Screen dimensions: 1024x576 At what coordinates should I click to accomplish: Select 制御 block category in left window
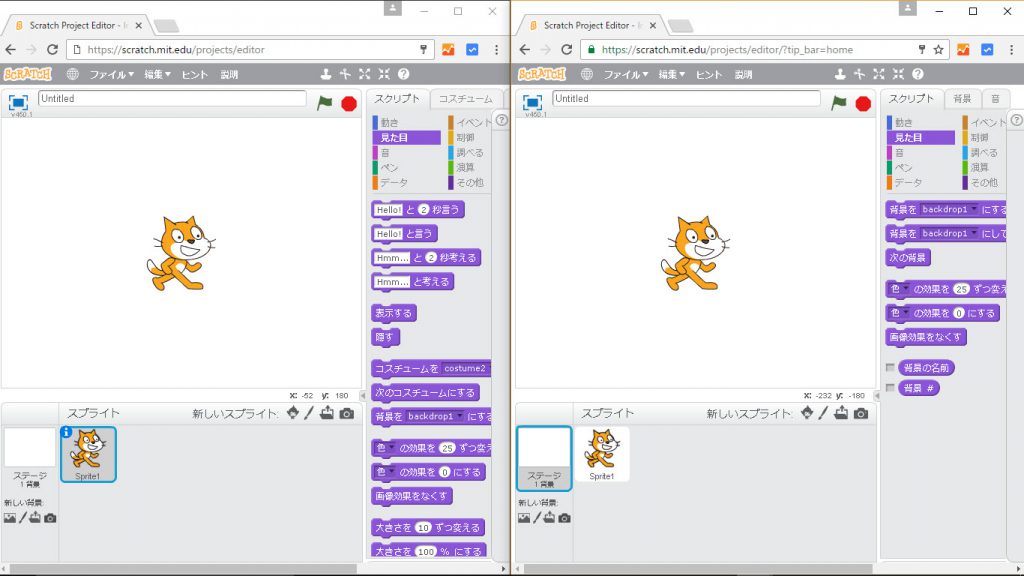pos(465,138)
